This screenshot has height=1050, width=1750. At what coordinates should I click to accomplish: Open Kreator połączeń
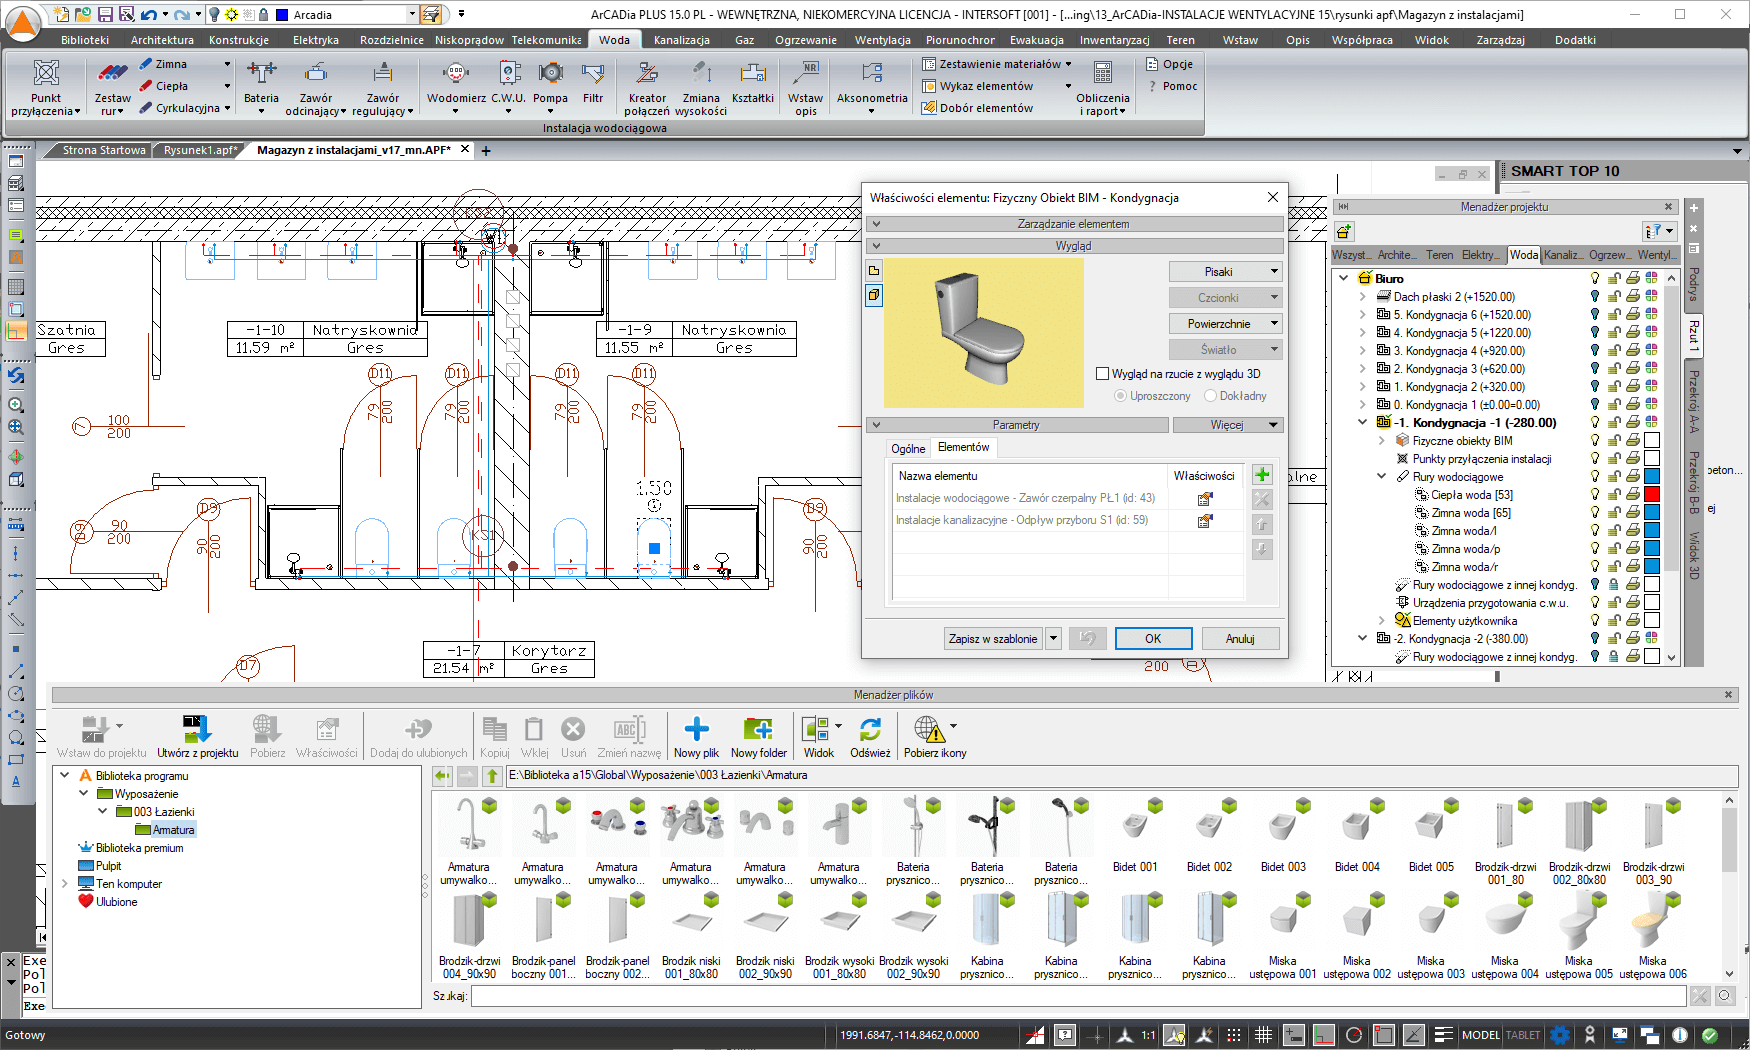pyautogui.click(x=647, y=88)
